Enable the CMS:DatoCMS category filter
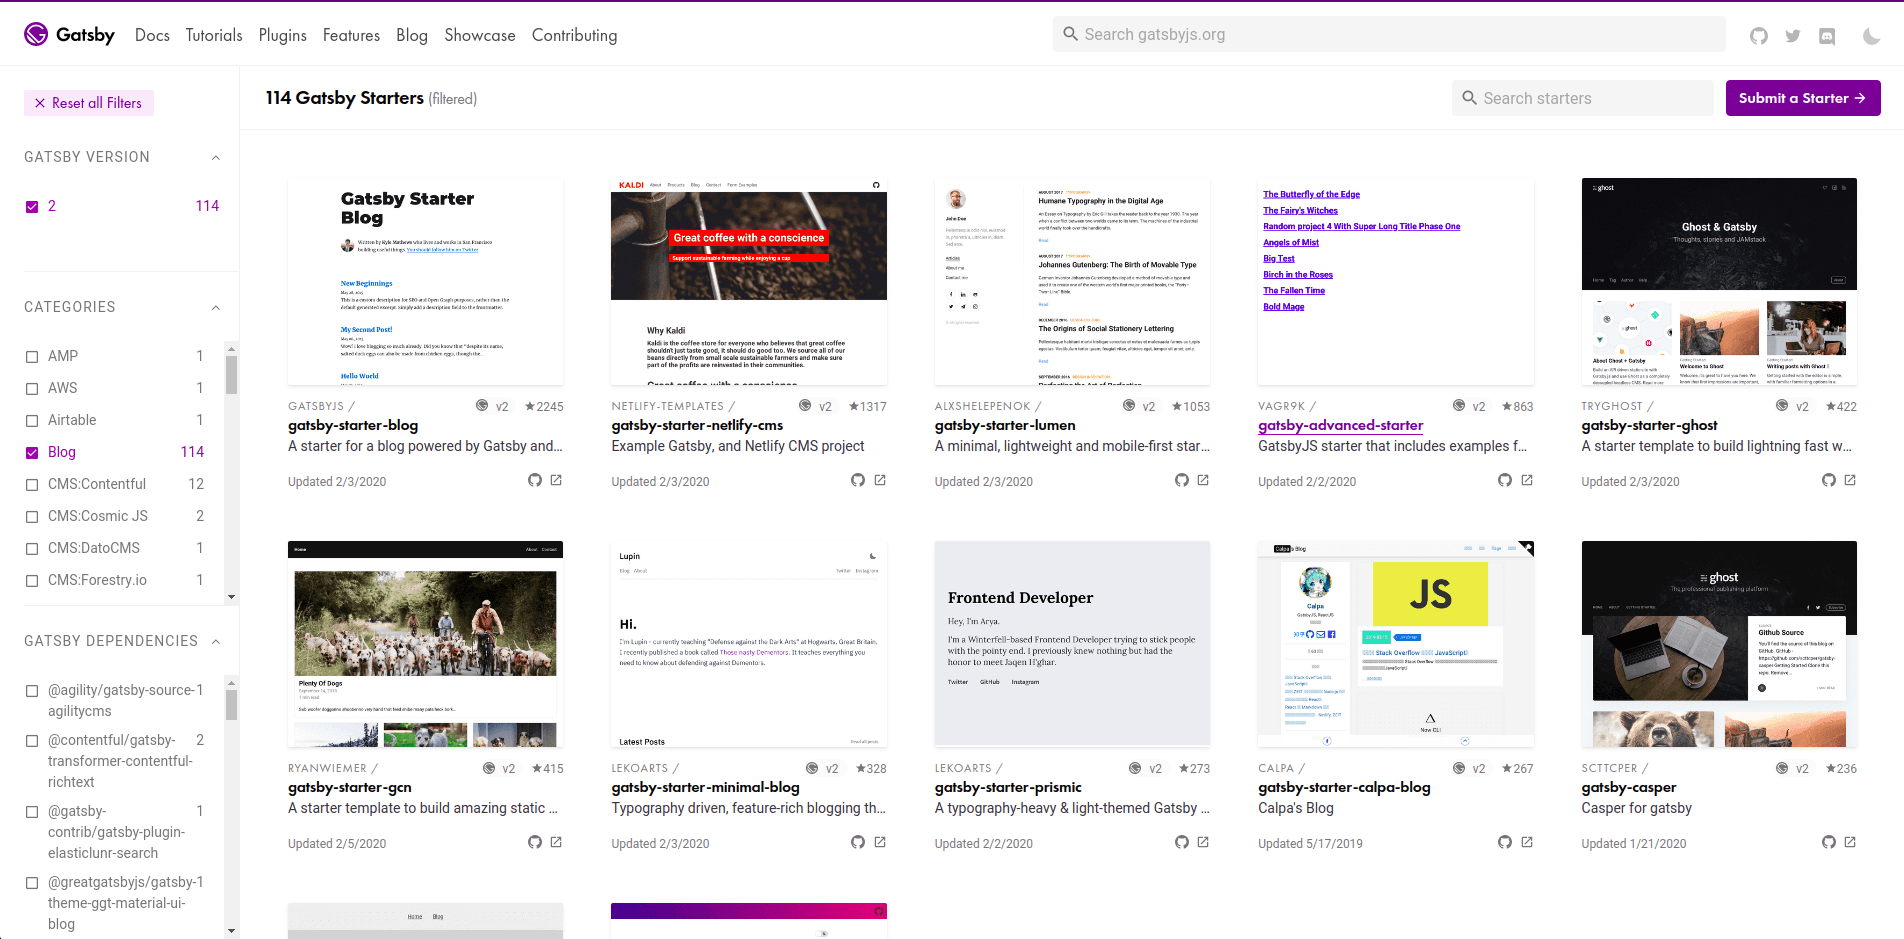This screenshot has width=1904, height=939. coord(32,548)
